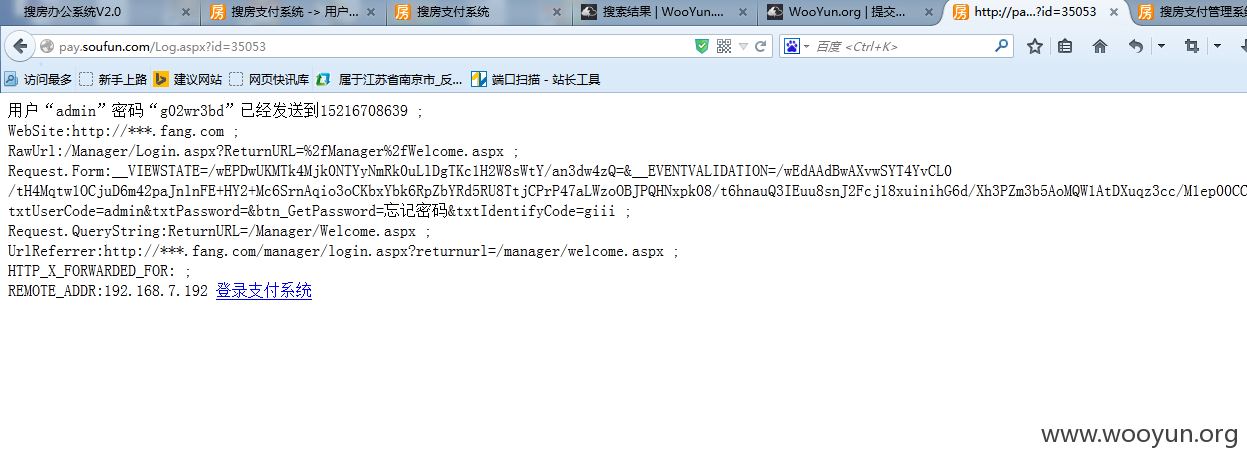The width and height of the screenshot is (1247, 463).
Task: Click the UrlReferrer line
Action: tap(343, 251)
